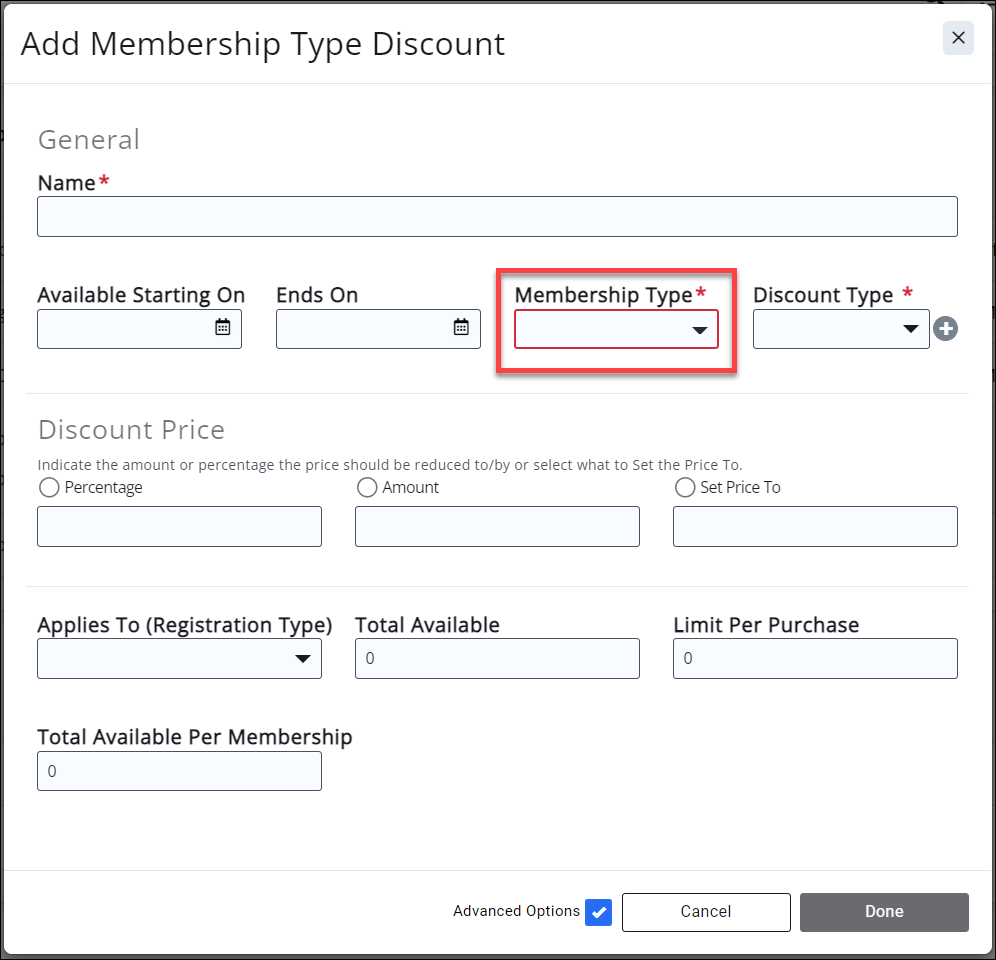
Task: Close the Add Membership Type Discount dialog
Action: [958, 38]
